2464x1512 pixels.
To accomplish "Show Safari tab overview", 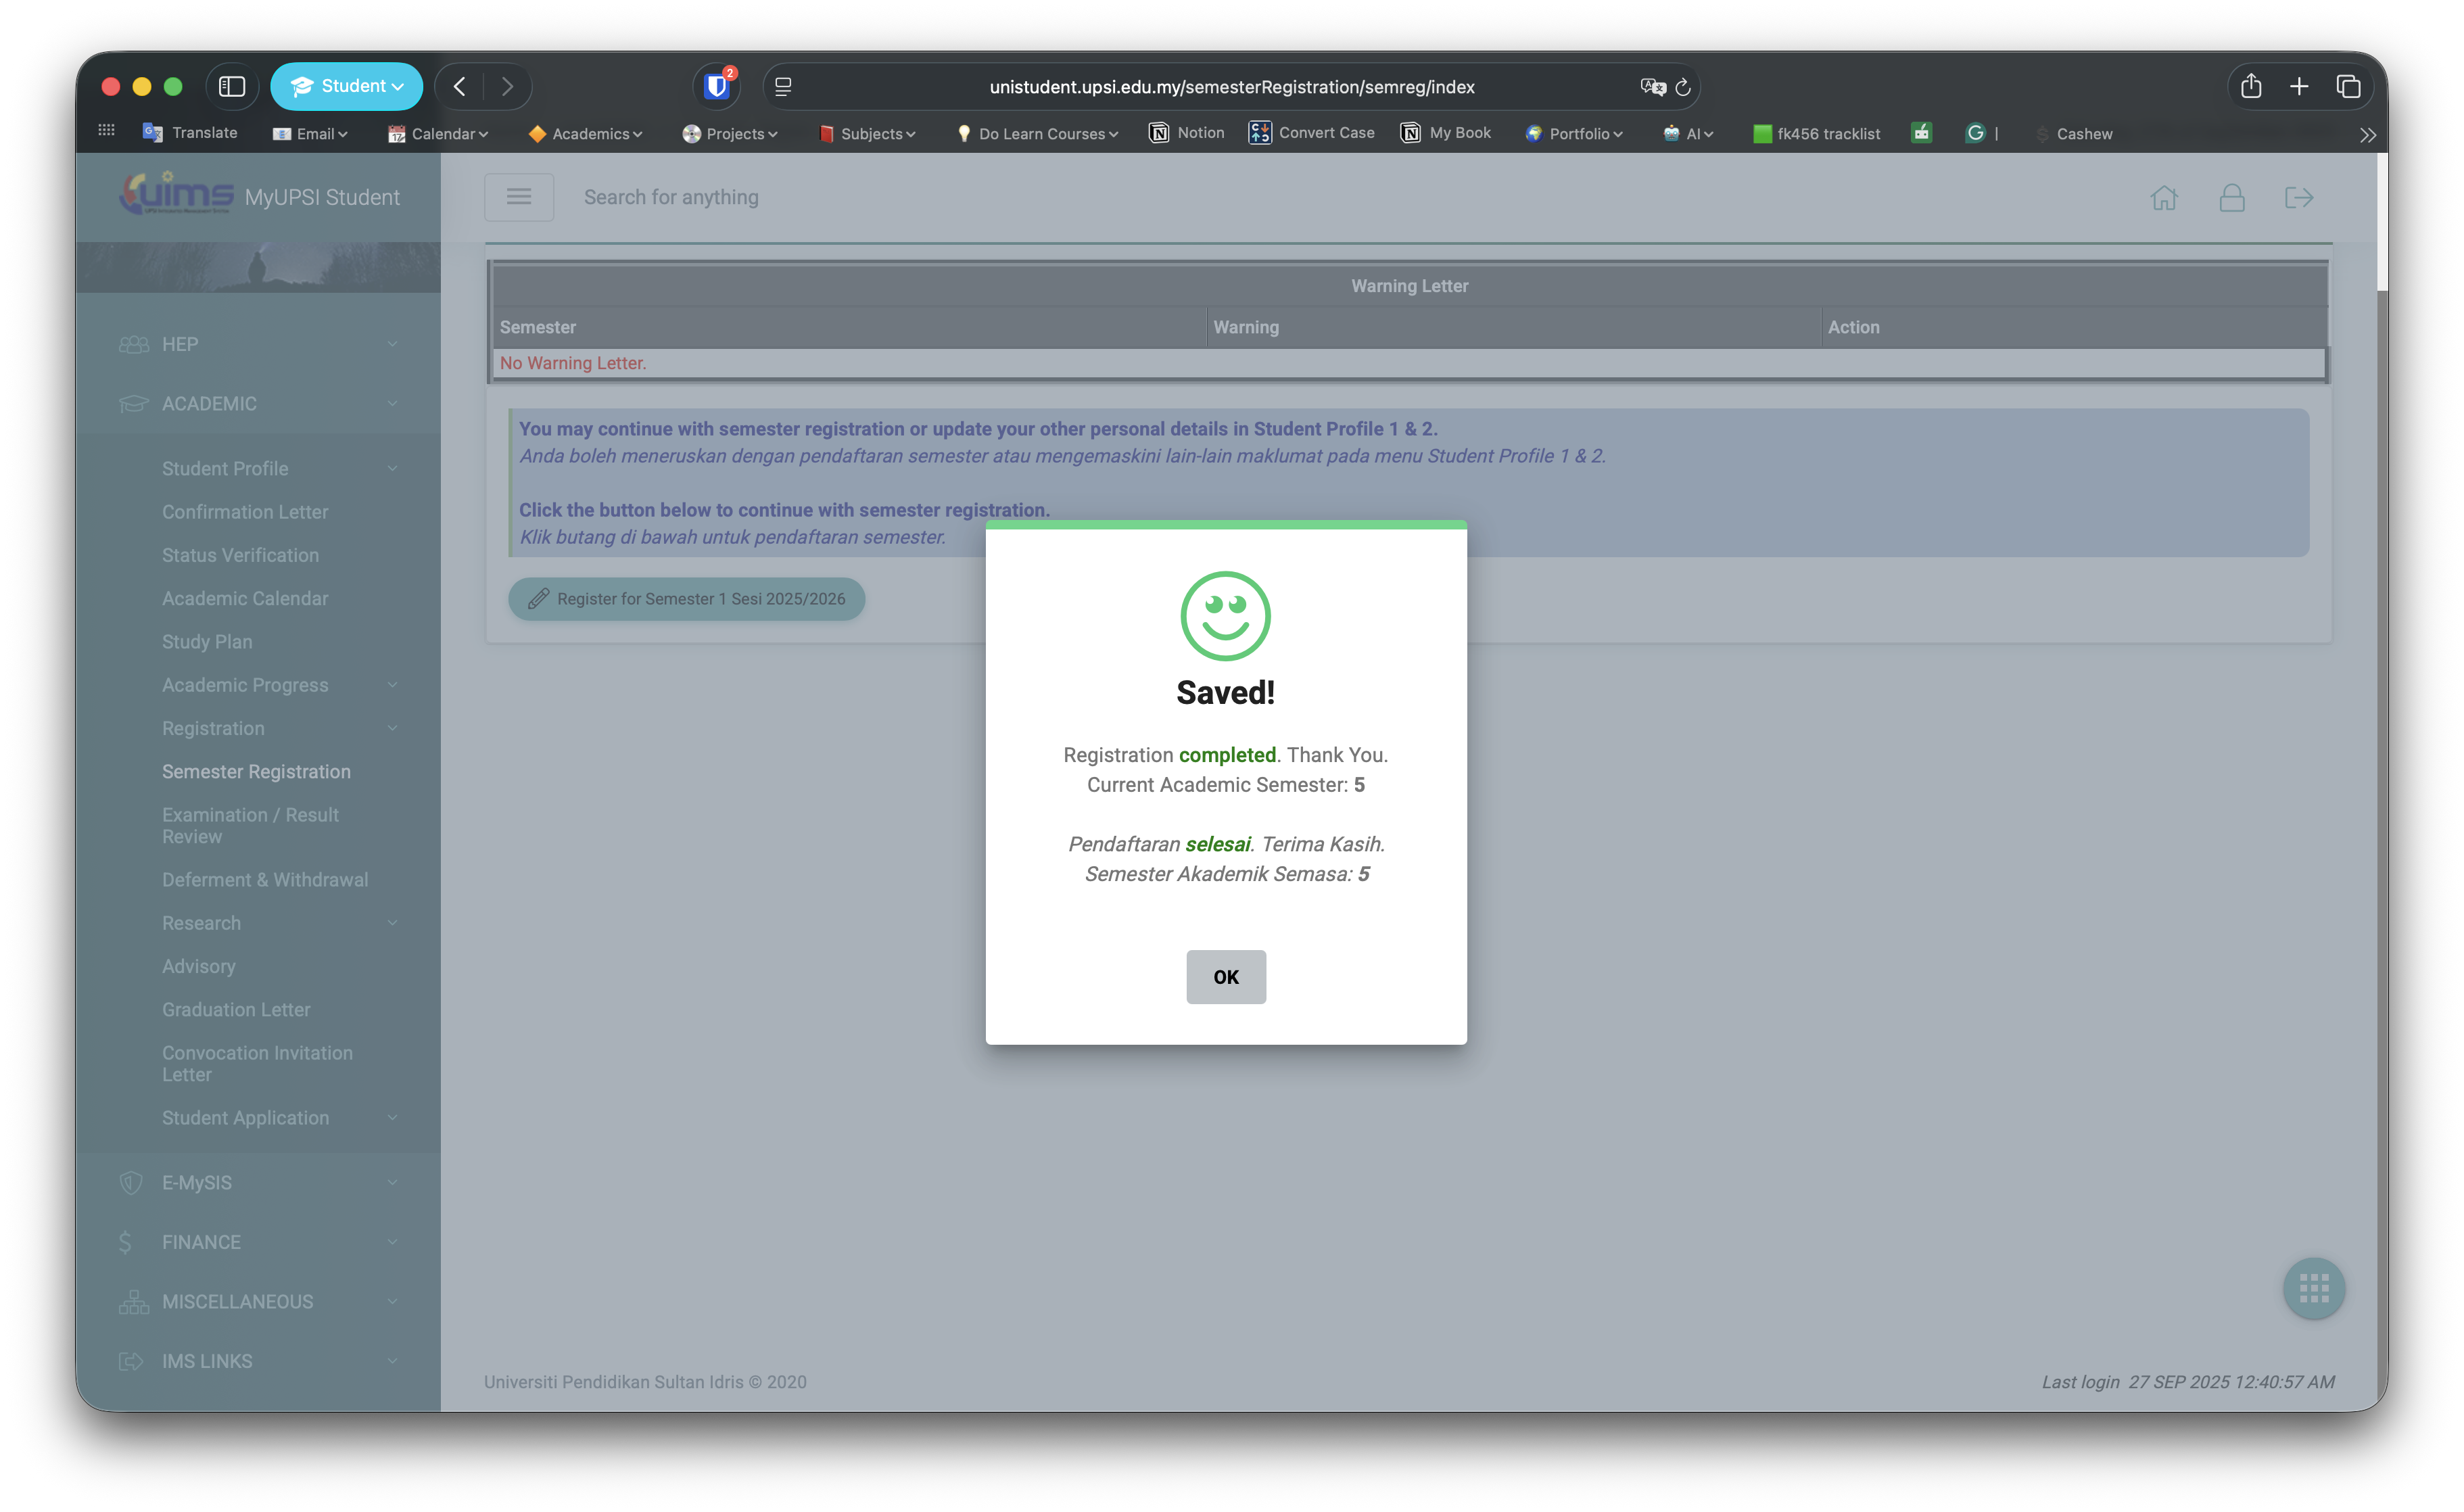I will pos(2347,87).
